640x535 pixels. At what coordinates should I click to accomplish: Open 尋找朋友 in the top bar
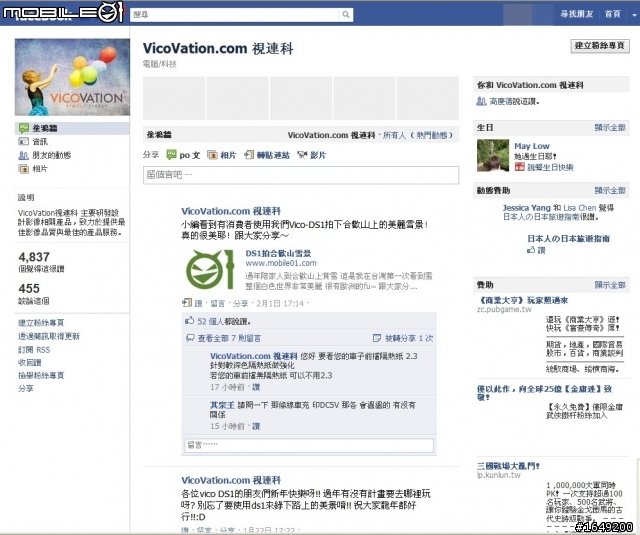pos(576,14)
